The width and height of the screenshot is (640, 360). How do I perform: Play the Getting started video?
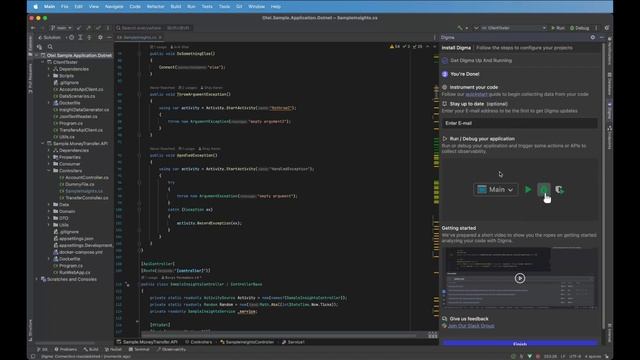(x=520, y=278)
